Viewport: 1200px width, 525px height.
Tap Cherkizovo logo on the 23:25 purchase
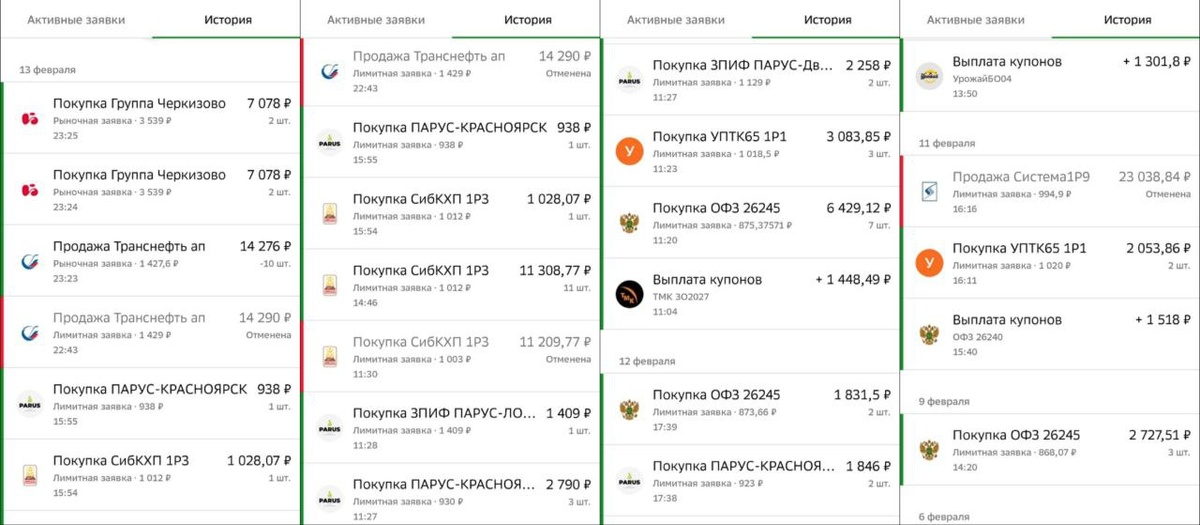[x=30, y=119]
